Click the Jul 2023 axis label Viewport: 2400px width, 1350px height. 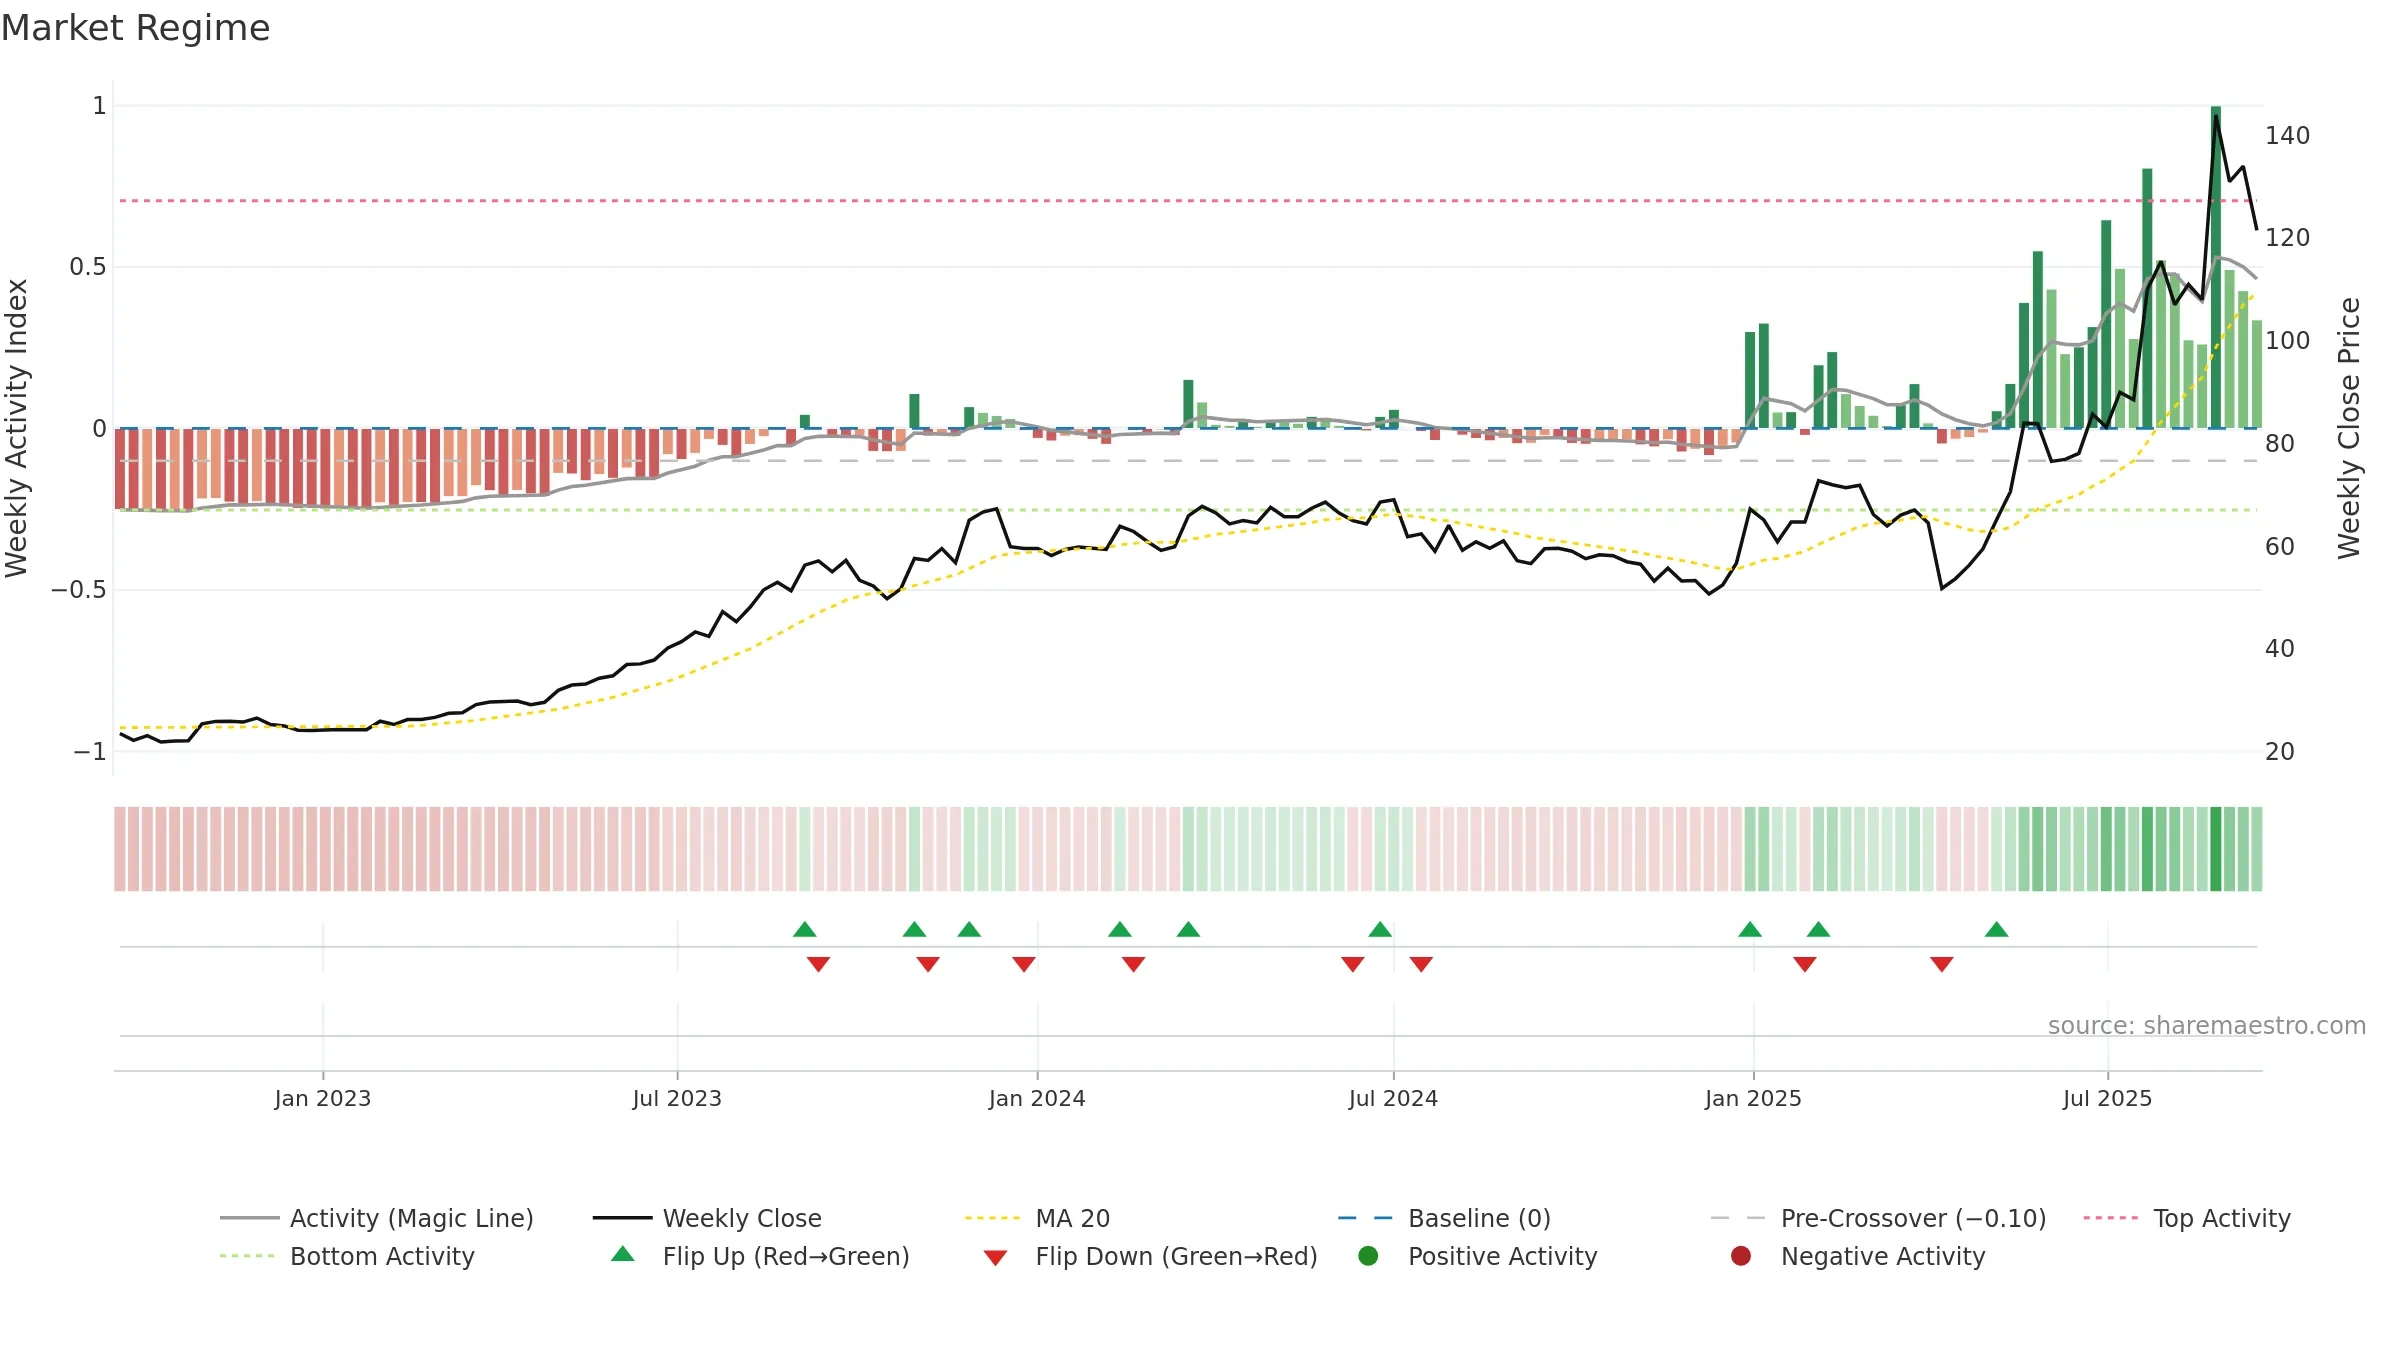pos(677,1098)
